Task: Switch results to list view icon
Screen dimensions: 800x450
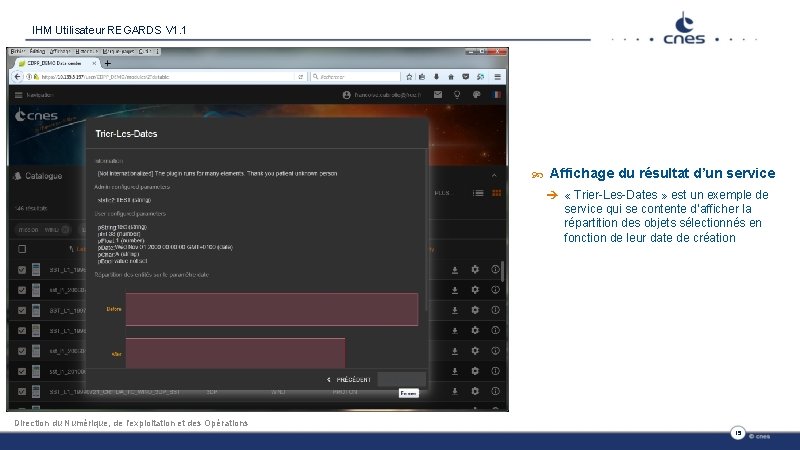Action: [478, 193]
